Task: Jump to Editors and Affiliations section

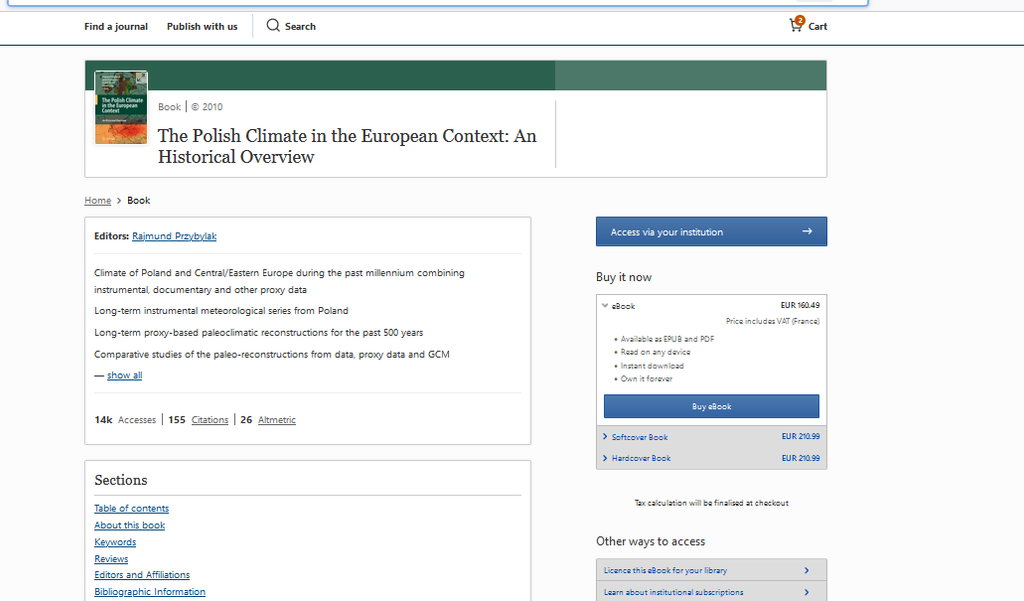Action: point(142,575)
